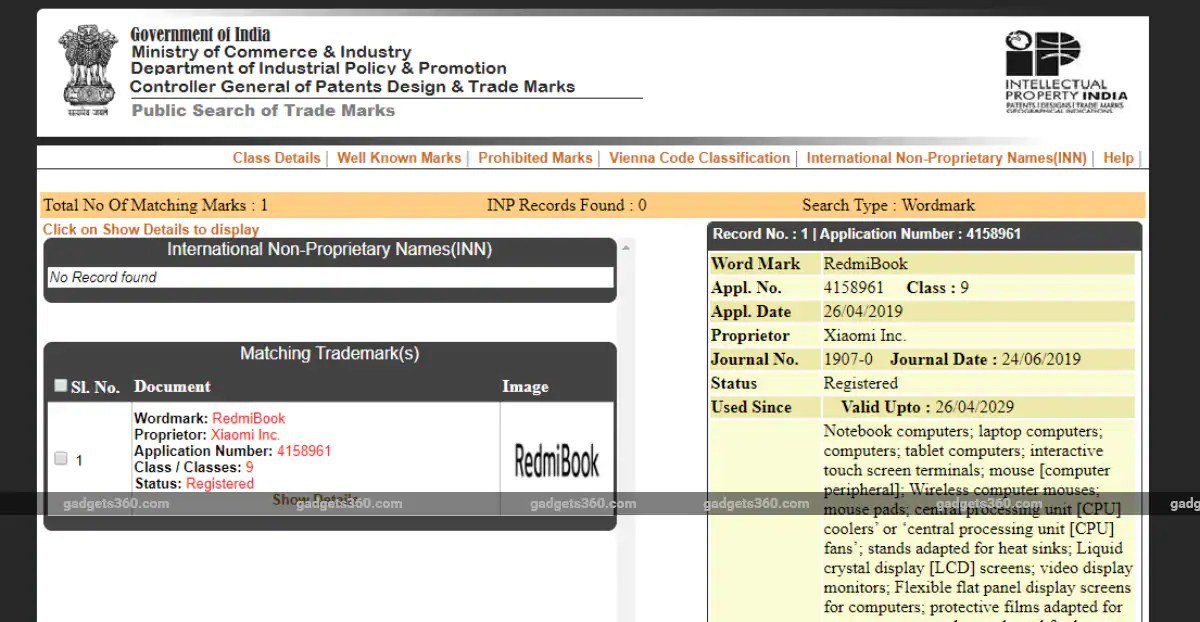This screenshot has width=1200, height=622.
Task: Select the Registered status in details panel
Action: pos(861,384)
